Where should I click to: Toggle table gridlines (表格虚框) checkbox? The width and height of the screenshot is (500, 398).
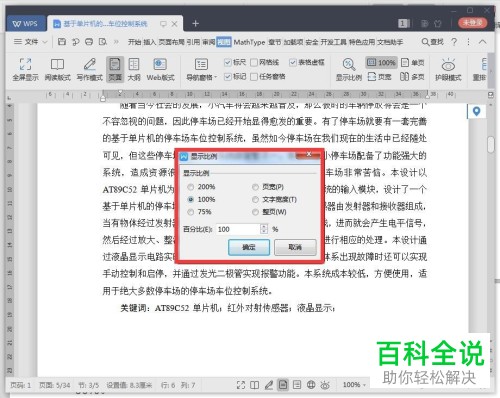(x=293, y=62)
